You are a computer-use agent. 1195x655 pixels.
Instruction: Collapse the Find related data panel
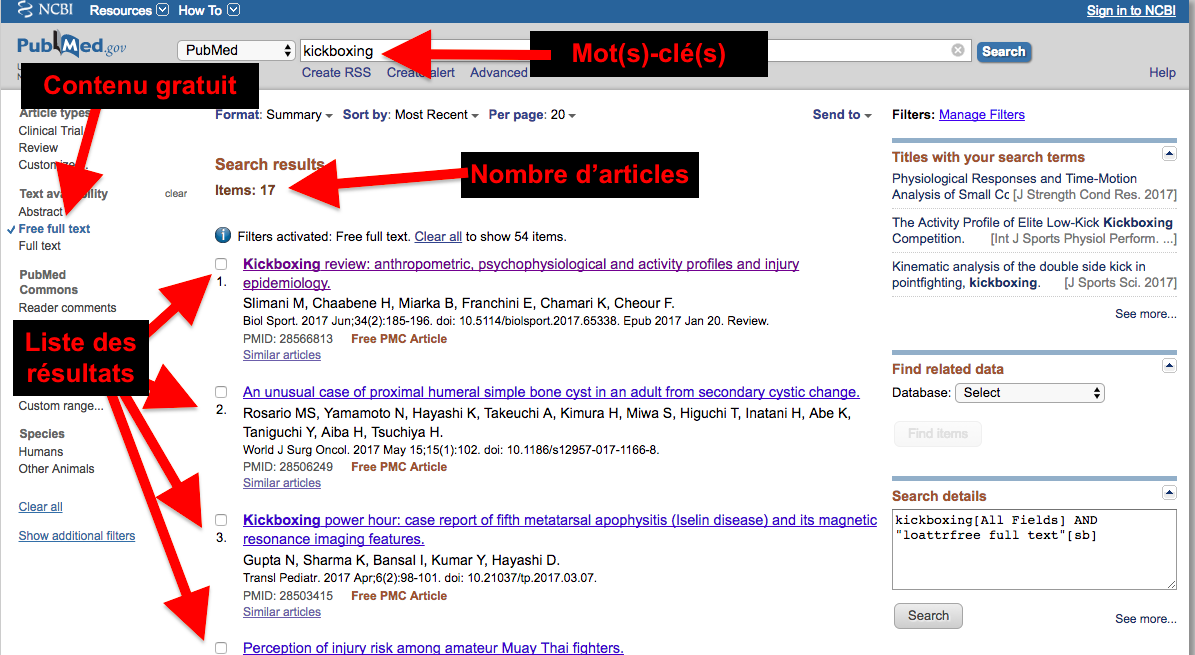(1169, 366)
